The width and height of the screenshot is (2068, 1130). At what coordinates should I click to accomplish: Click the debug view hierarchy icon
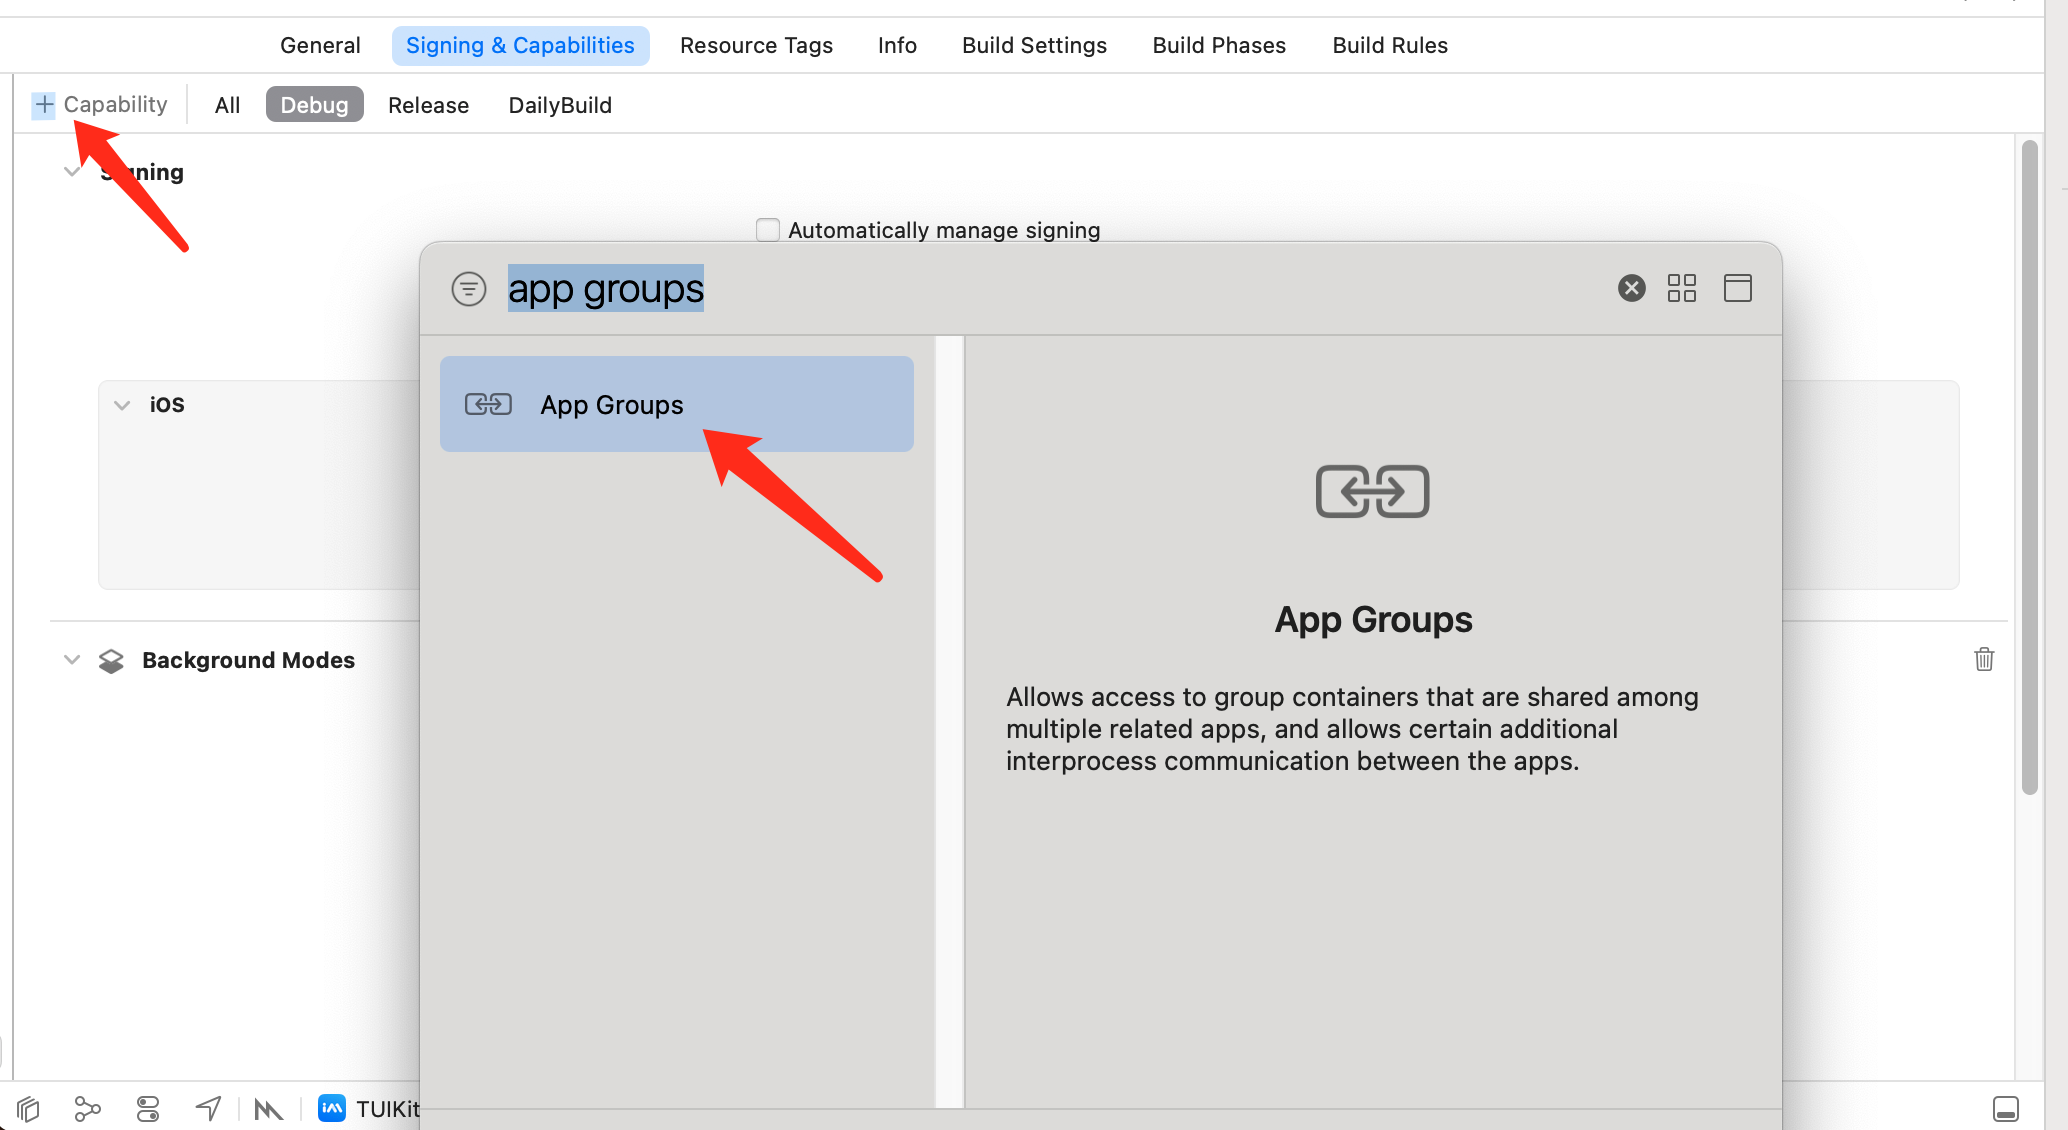28,1109
